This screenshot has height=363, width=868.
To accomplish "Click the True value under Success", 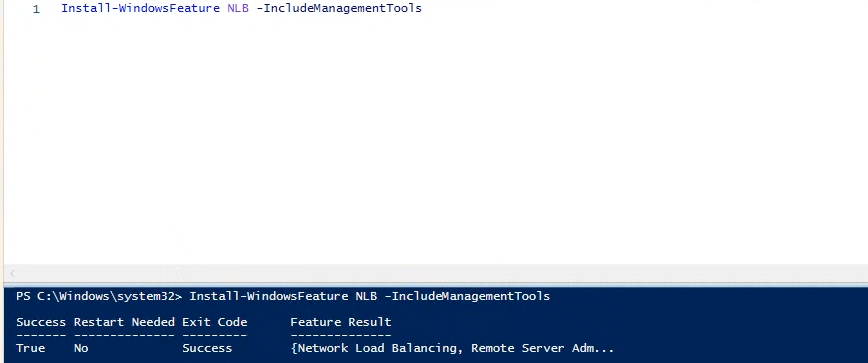I will tap(30, 348).
